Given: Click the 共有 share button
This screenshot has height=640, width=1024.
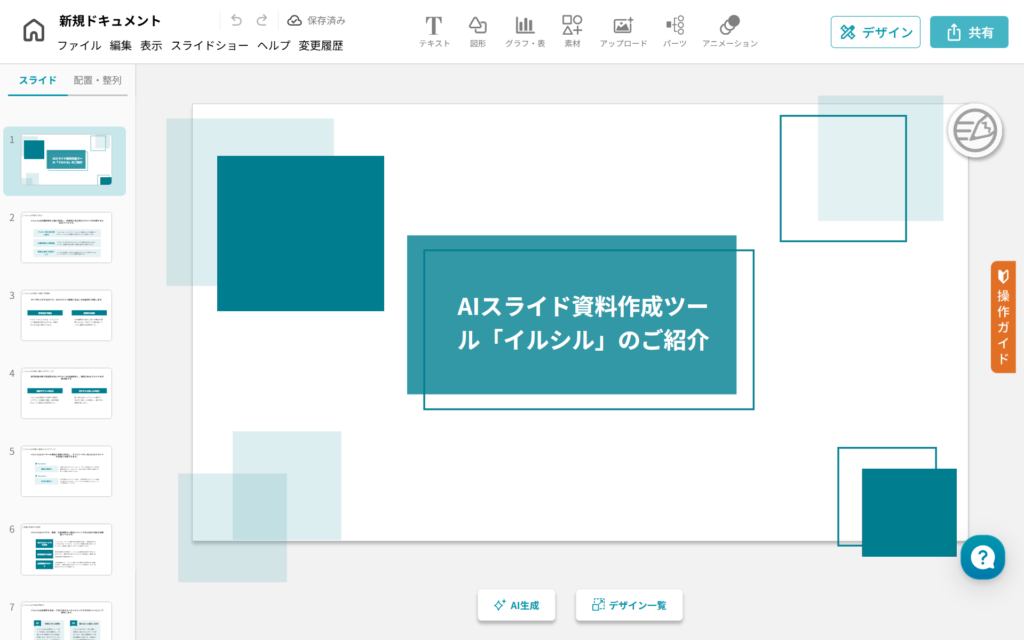Looking at the screenshot, I should coord(969,32).
